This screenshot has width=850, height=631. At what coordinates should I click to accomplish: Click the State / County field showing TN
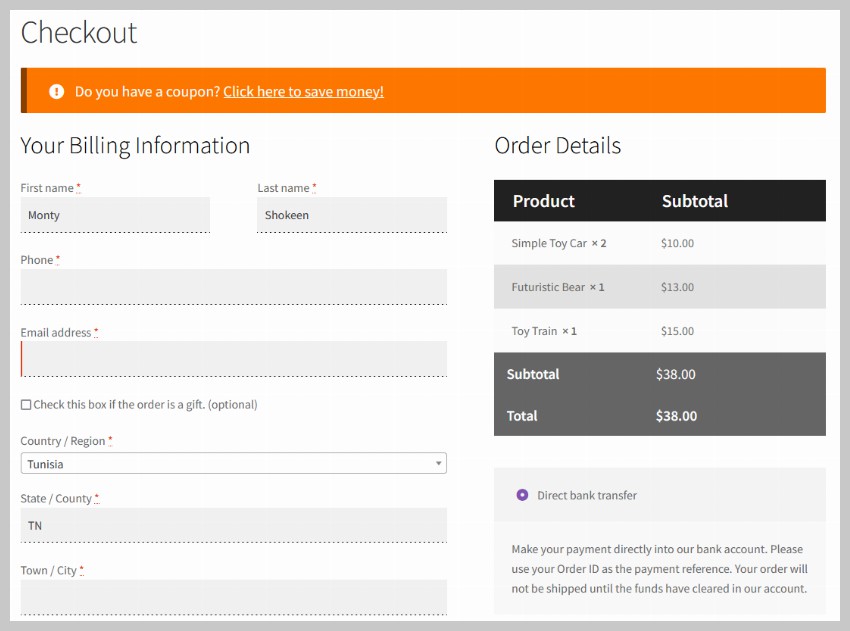click(x=233, y=525)
